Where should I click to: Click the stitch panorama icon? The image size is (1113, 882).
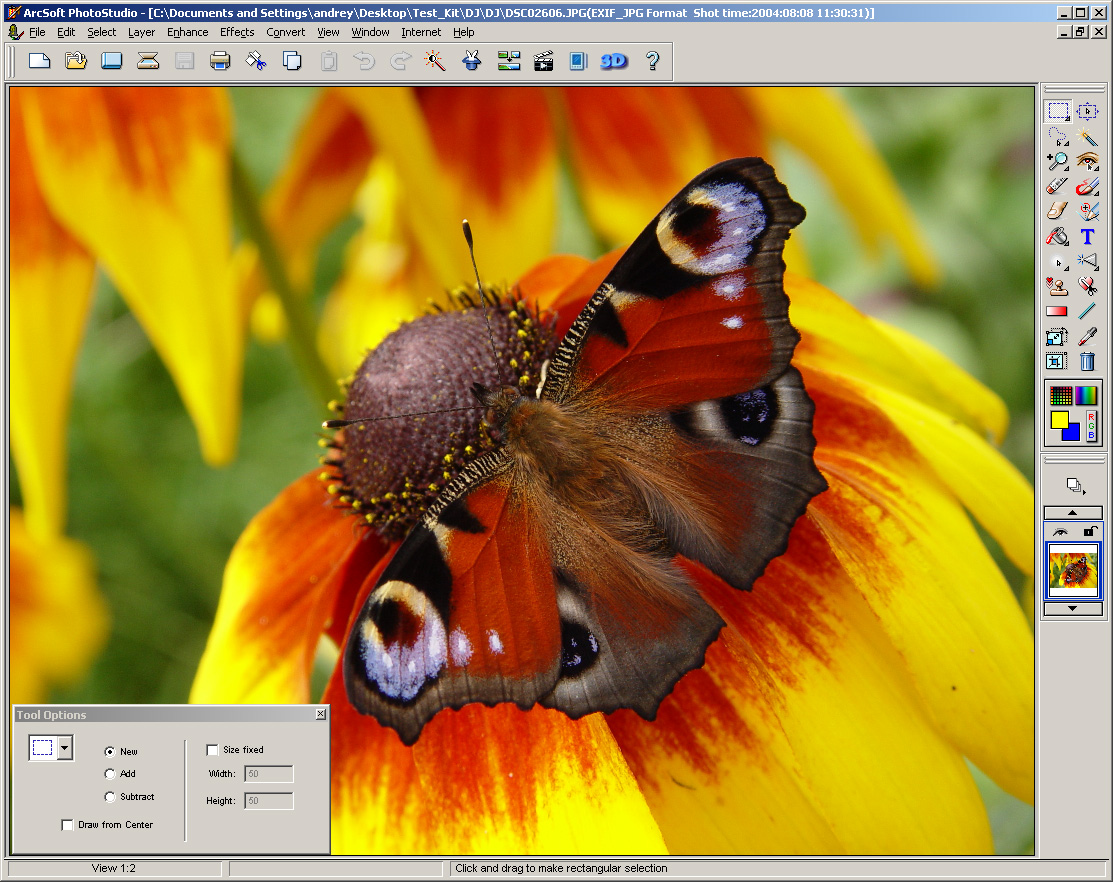point(508,61)
